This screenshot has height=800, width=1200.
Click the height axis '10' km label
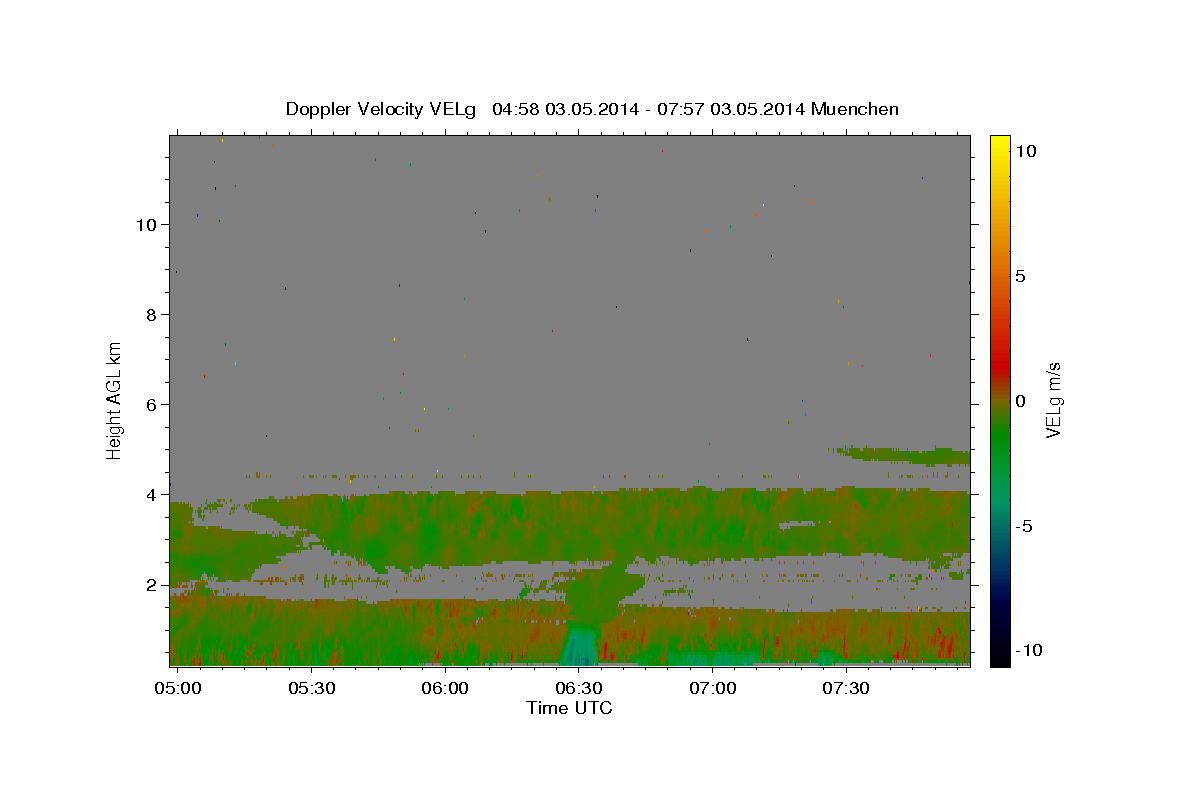147,225
